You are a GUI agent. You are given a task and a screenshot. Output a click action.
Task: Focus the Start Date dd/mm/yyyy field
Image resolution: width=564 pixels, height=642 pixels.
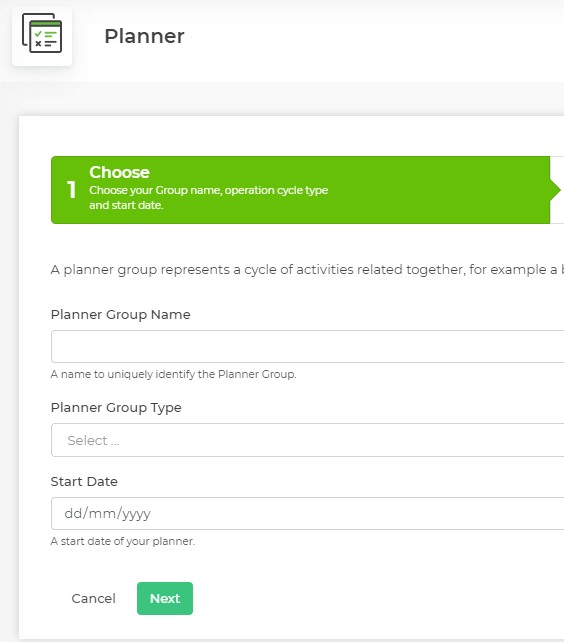click(x=308, y=513)
